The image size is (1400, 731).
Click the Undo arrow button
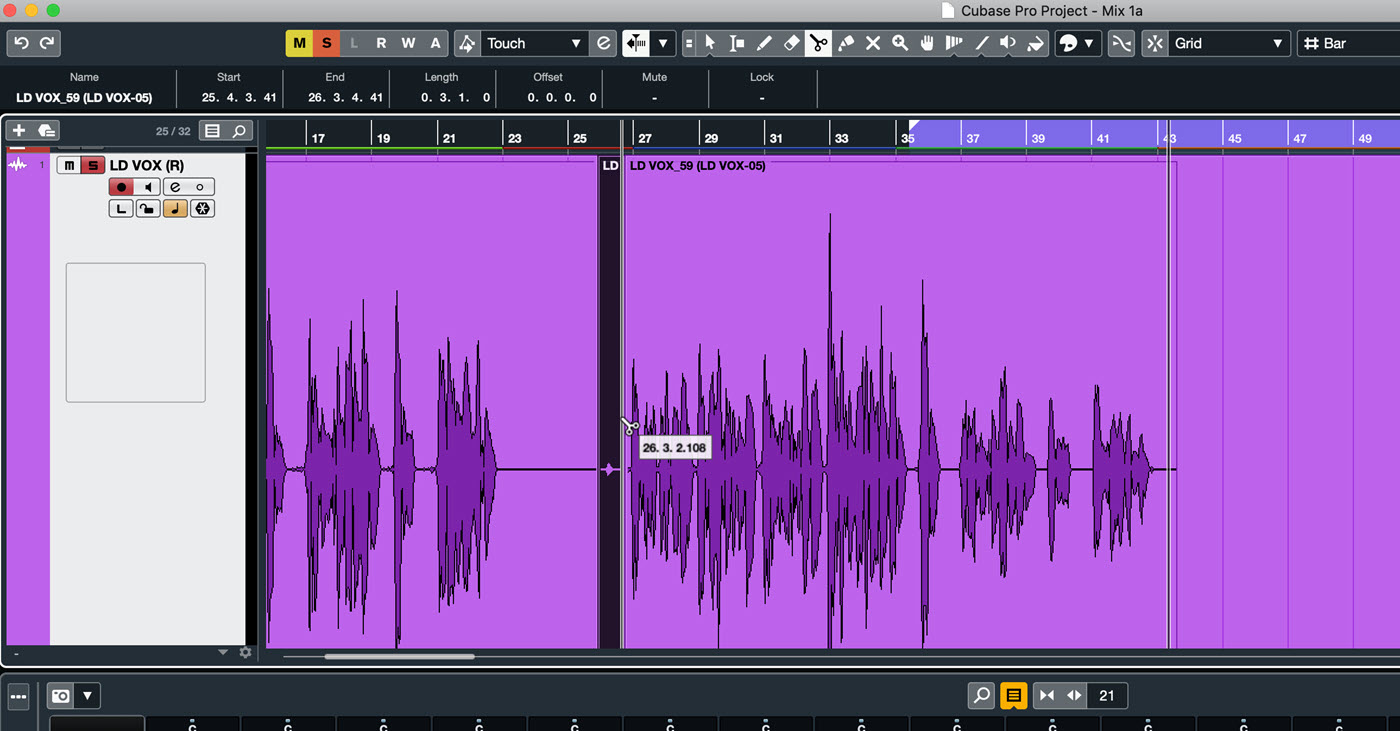21,43
